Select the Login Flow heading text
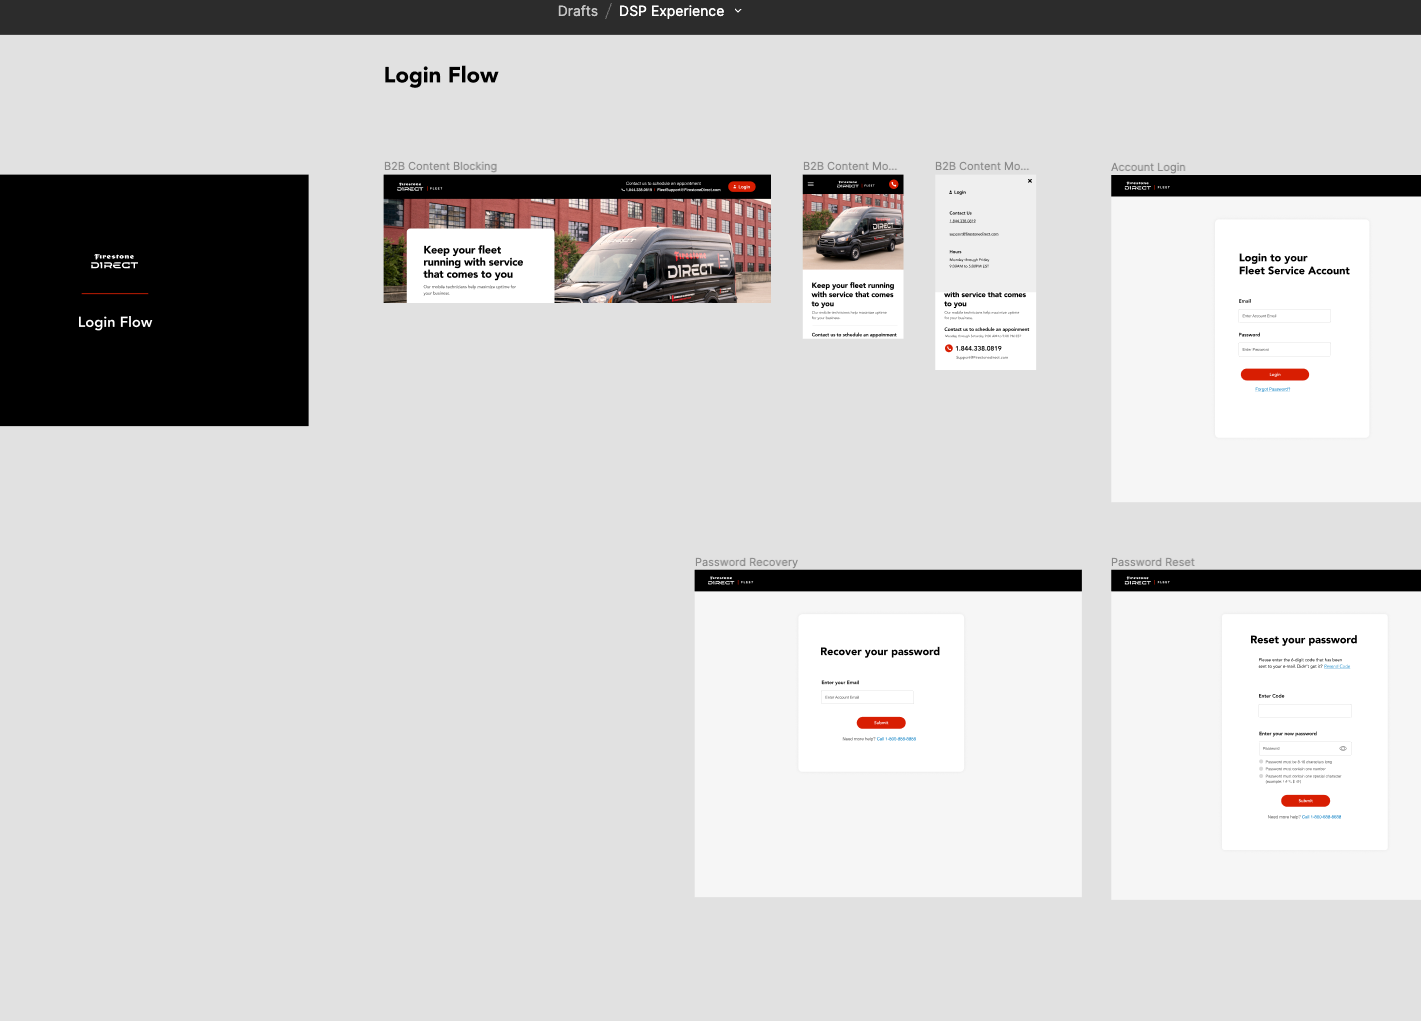This screenshot has height=1021, width=1421. point(441,75)
